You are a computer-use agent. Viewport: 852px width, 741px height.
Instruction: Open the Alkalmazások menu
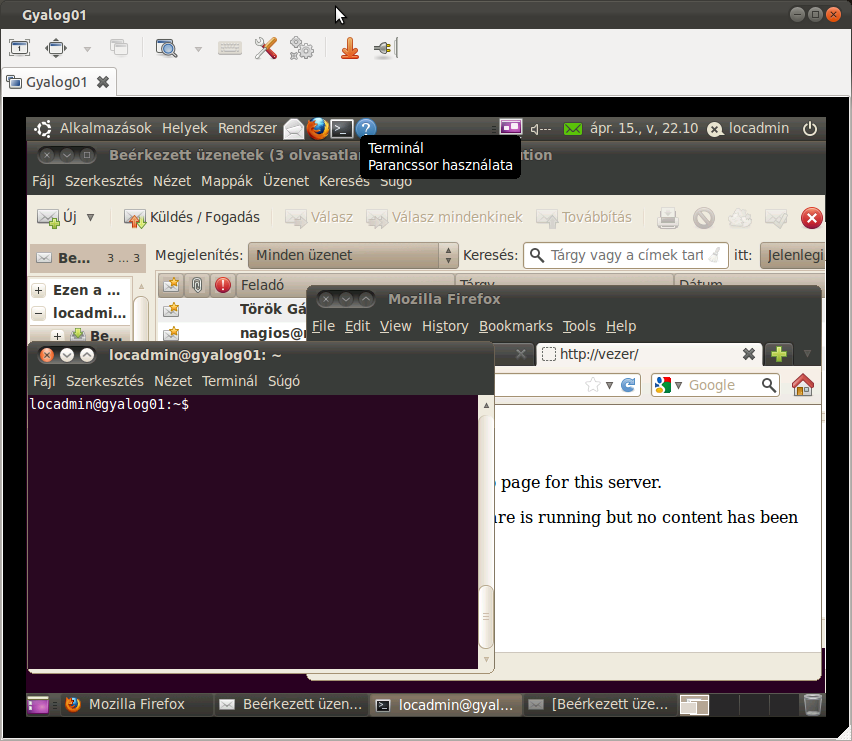(105, 128)
